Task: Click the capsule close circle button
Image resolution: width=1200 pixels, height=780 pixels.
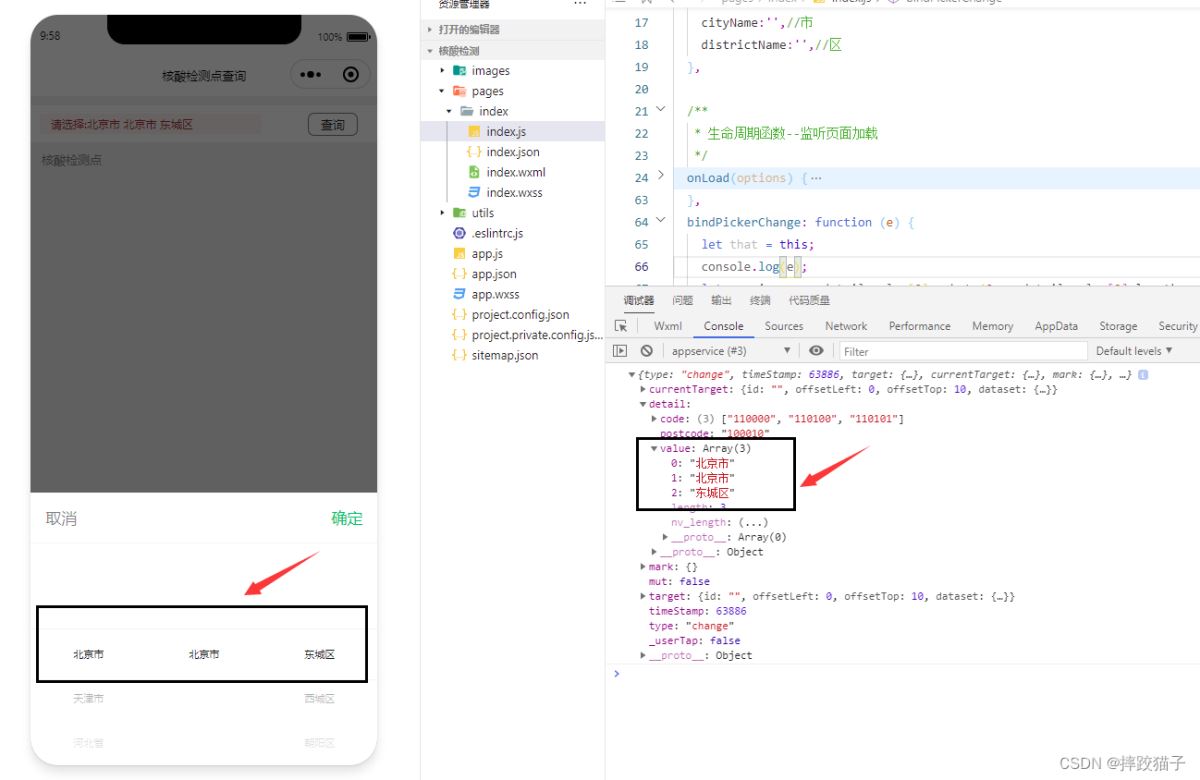Action: point(350,75)
